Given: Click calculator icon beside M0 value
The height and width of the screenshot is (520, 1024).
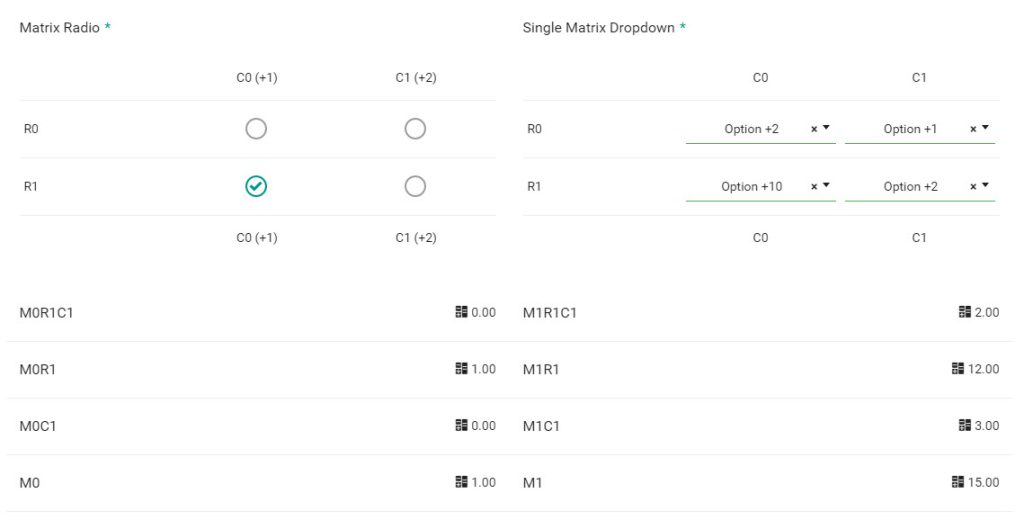Looking at the screenshot, I should 461,482.
